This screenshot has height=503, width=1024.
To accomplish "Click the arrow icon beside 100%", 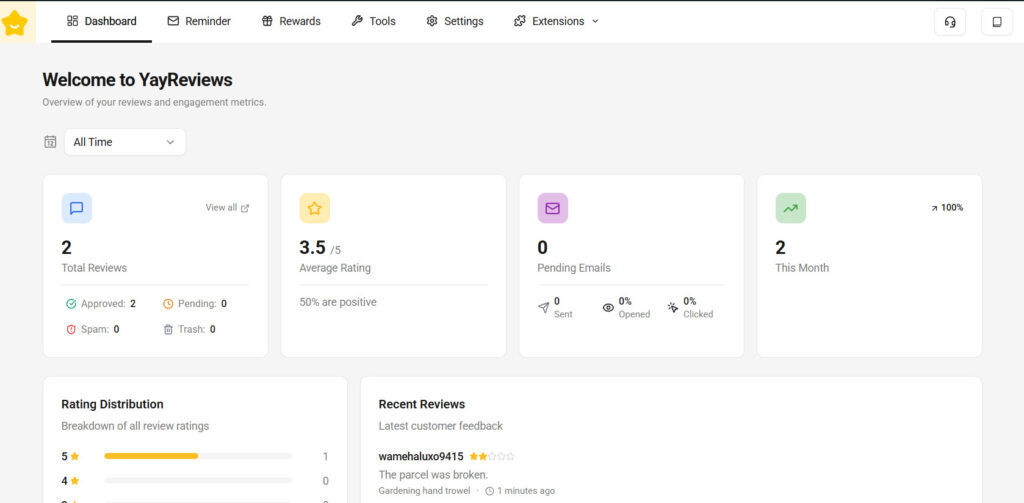I will tap(934, 208).
